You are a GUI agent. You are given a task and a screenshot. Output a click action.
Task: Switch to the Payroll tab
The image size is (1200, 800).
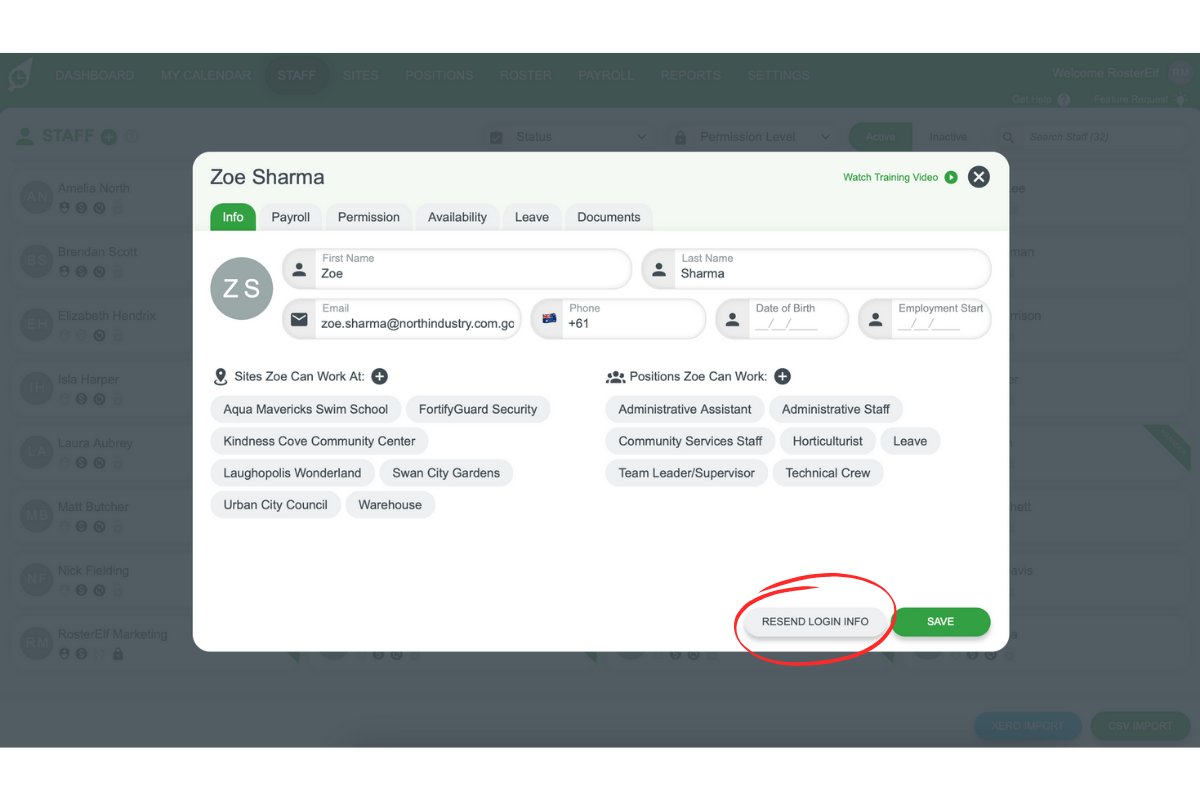coord(291,217)
